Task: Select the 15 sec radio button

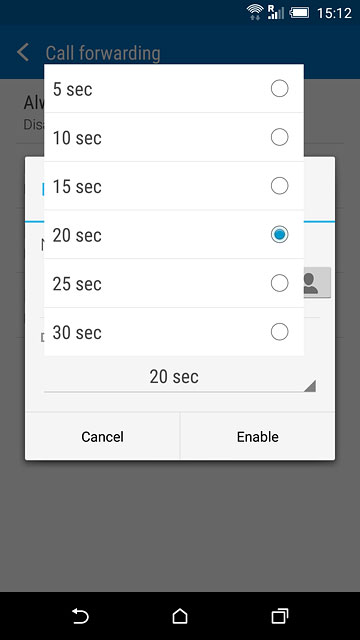Action: pos(280,186)
